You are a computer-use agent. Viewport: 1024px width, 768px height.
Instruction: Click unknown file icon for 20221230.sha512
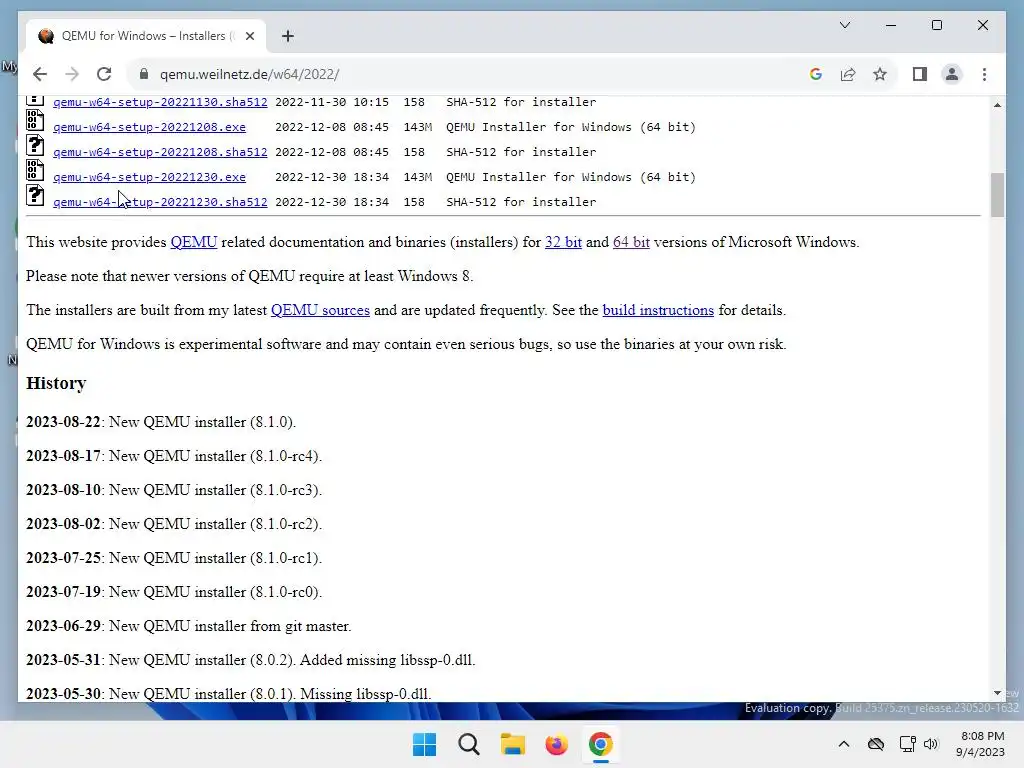pyautogui.click(x=35, y=195)
